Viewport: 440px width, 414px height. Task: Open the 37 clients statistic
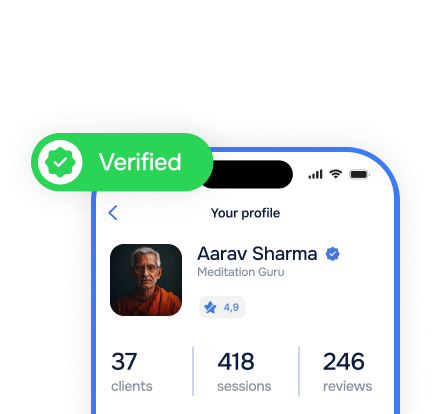pos(132,371)
